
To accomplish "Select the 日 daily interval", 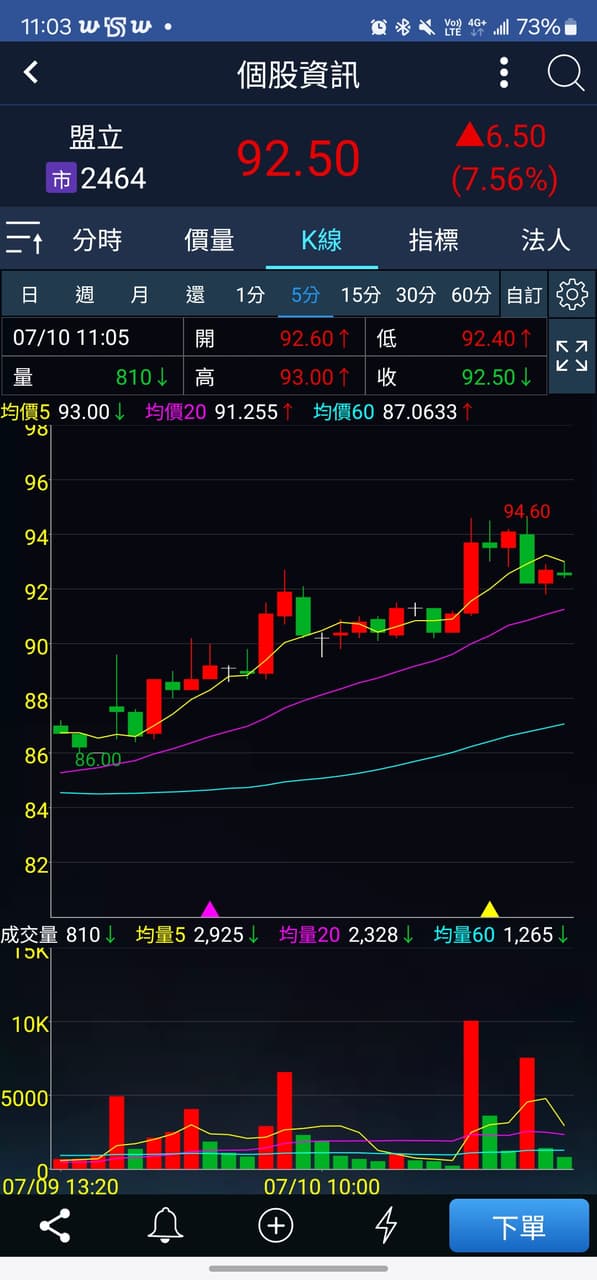I will tap(30, 295).
